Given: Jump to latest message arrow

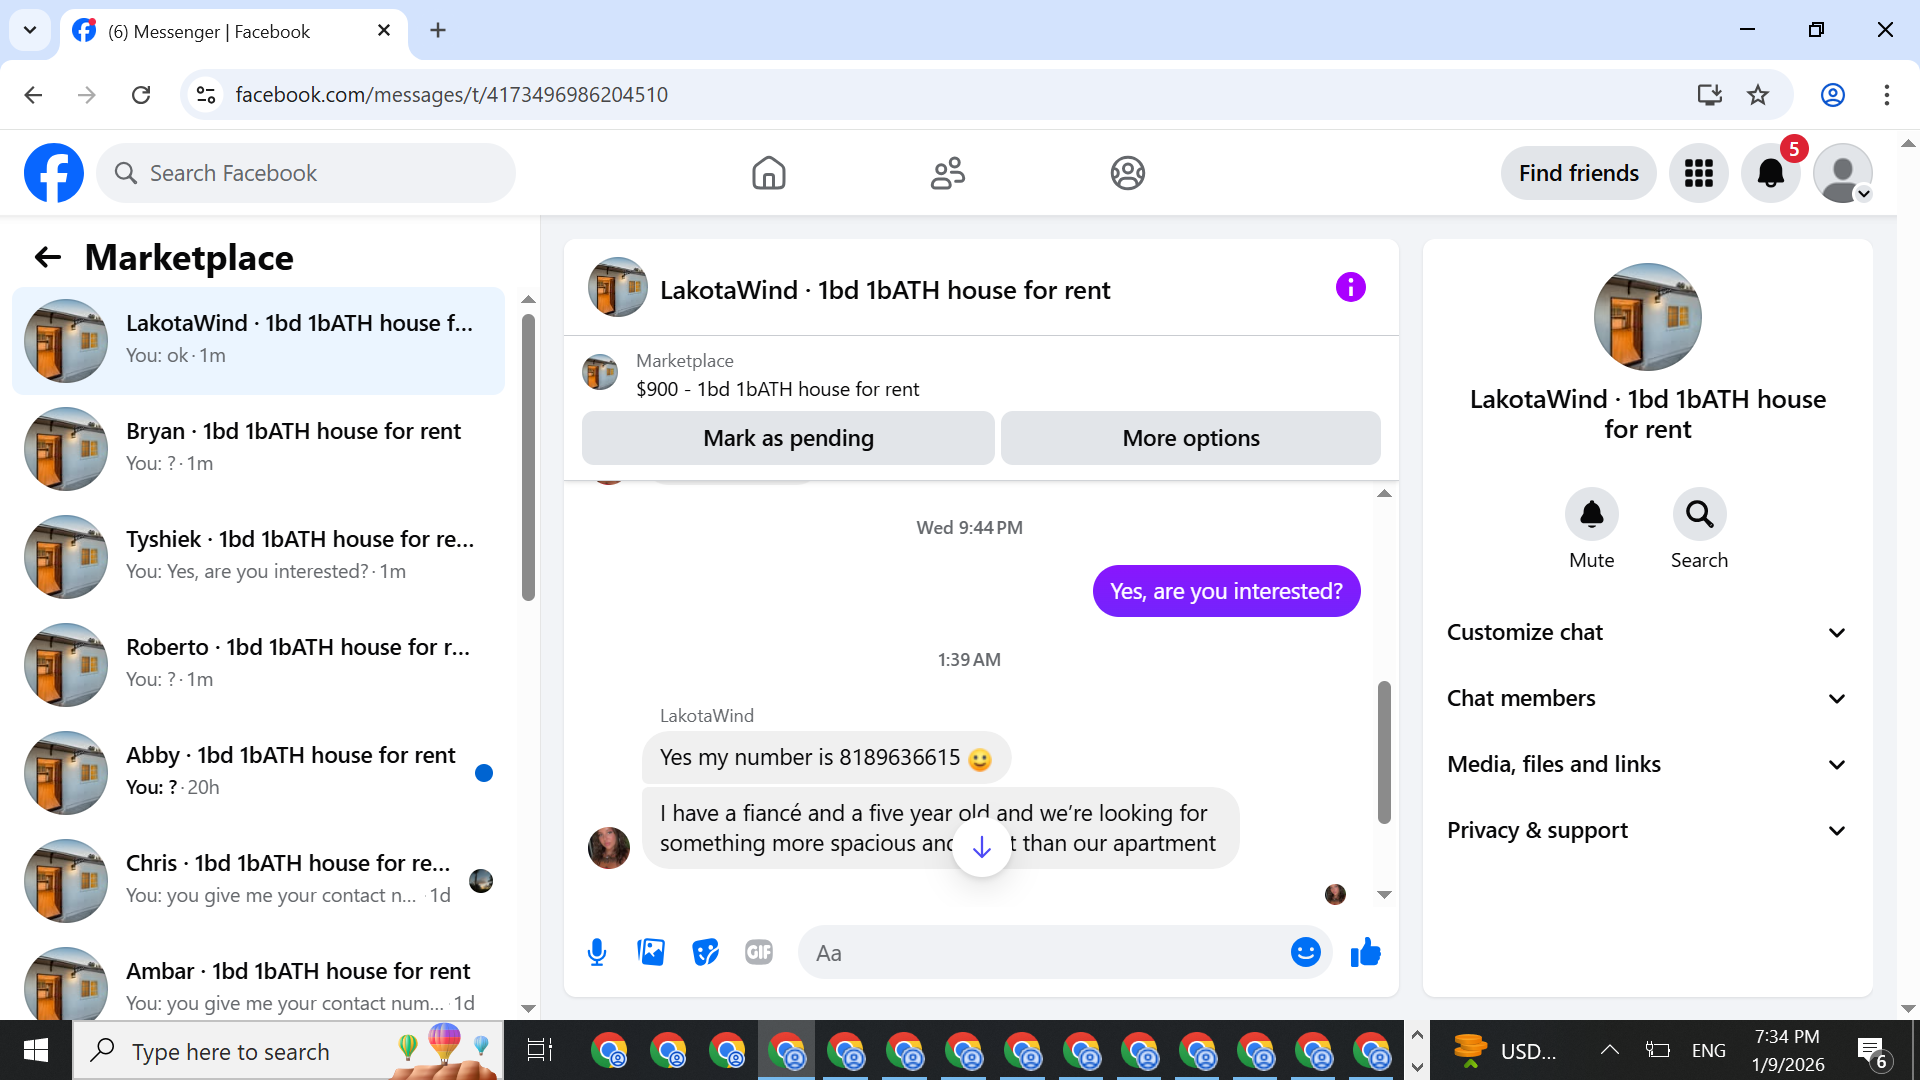Looking at the screenshot, I should point(982,847).
